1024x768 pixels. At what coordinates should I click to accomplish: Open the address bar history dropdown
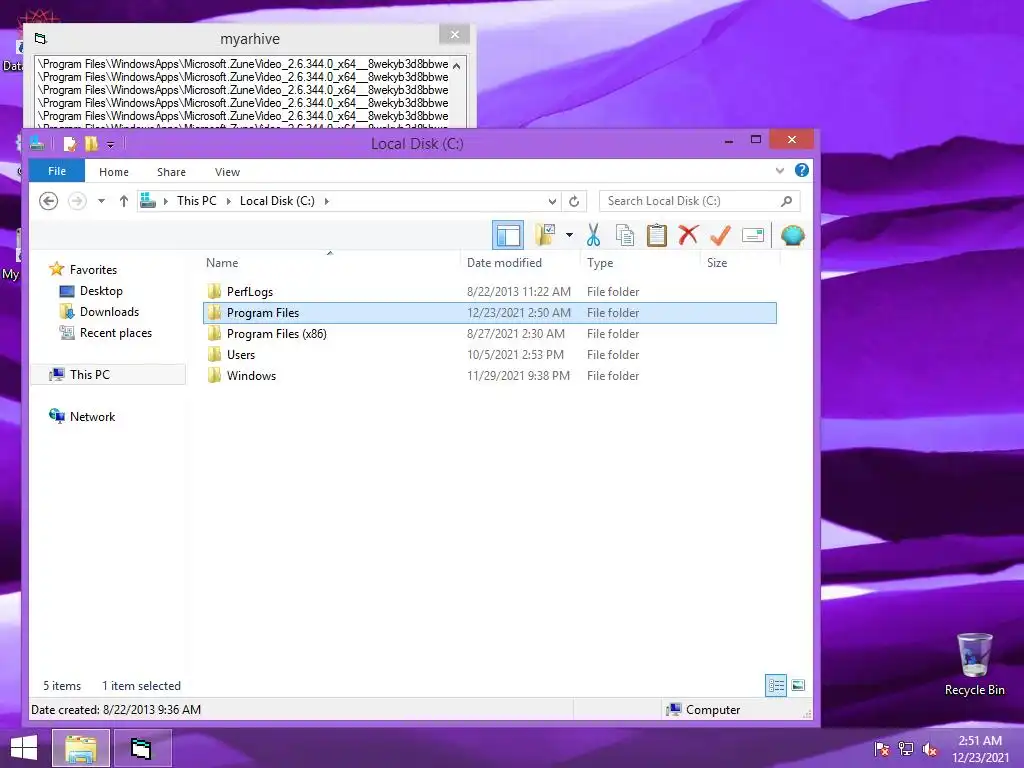552,201
